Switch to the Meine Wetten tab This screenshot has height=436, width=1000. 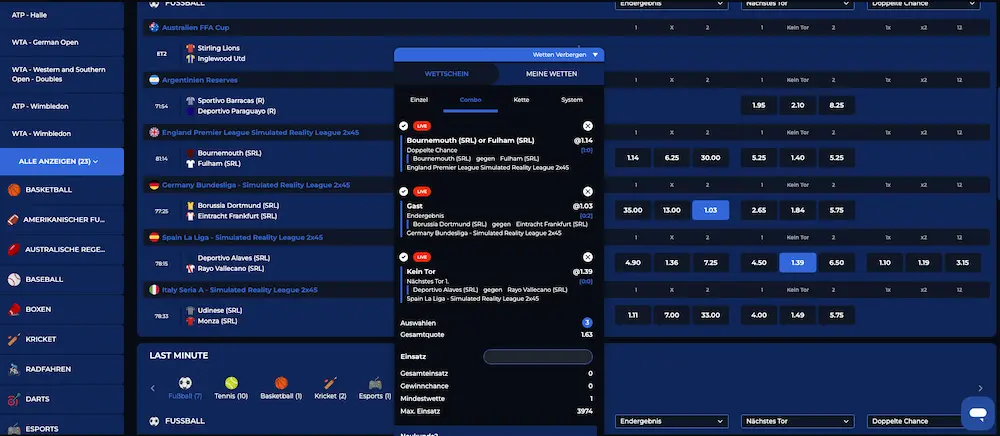tap(551, 74)
